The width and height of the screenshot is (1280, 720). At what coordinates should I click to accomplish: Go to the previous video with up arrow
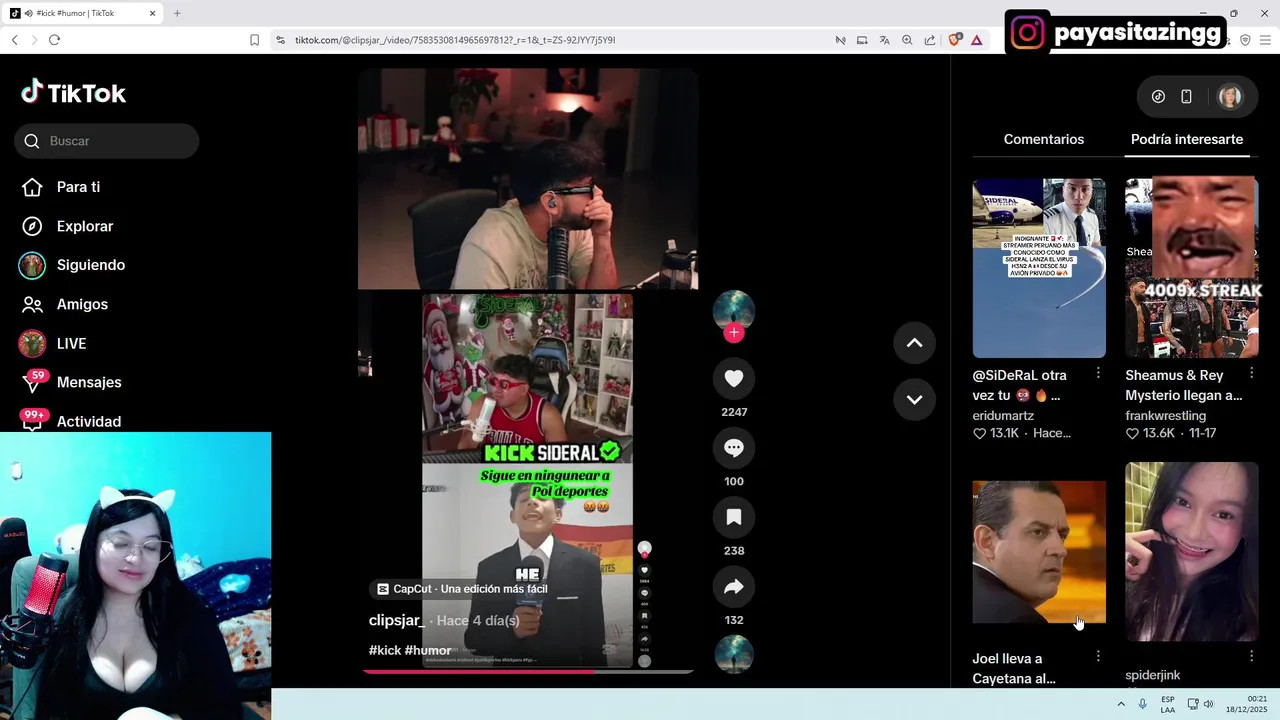tap(914, 343)
